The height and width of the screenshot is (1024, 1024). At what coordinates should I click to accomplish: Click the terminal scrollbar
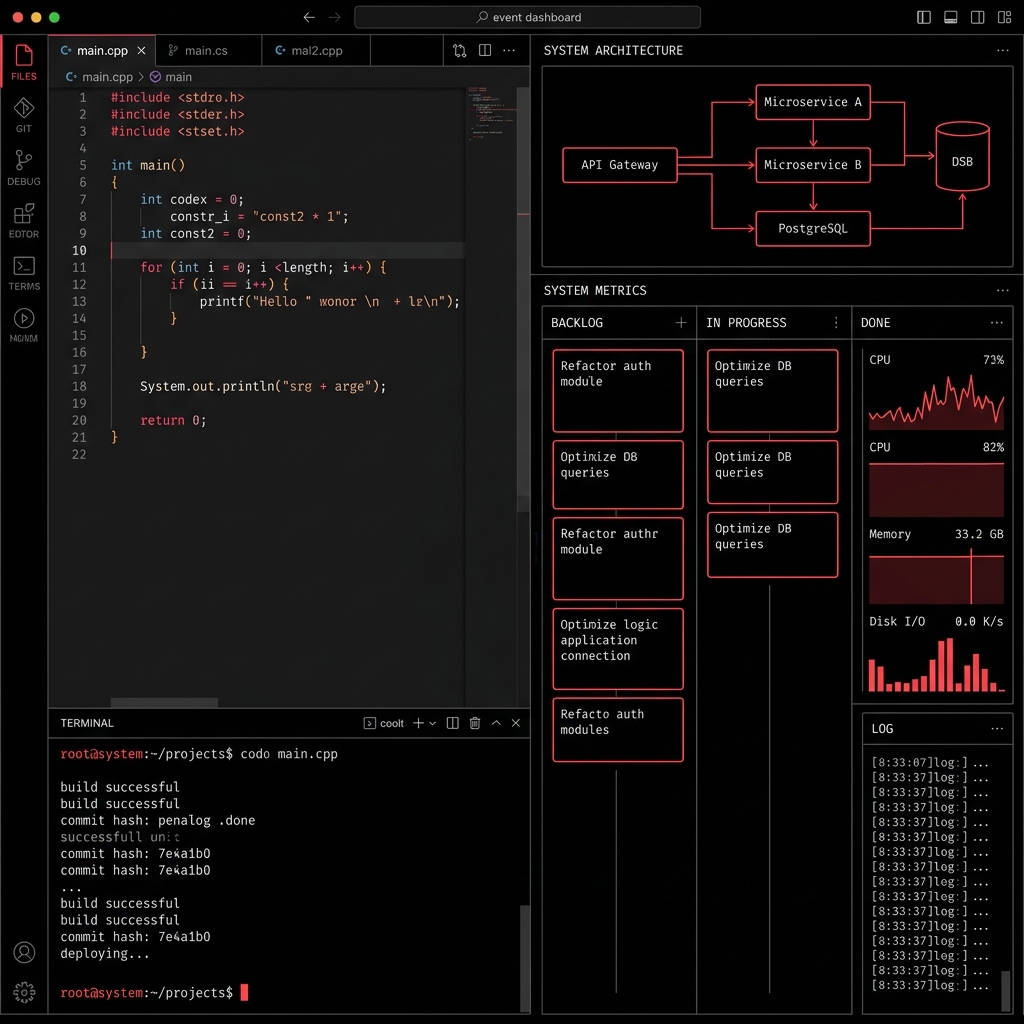[x=524, y=958]
